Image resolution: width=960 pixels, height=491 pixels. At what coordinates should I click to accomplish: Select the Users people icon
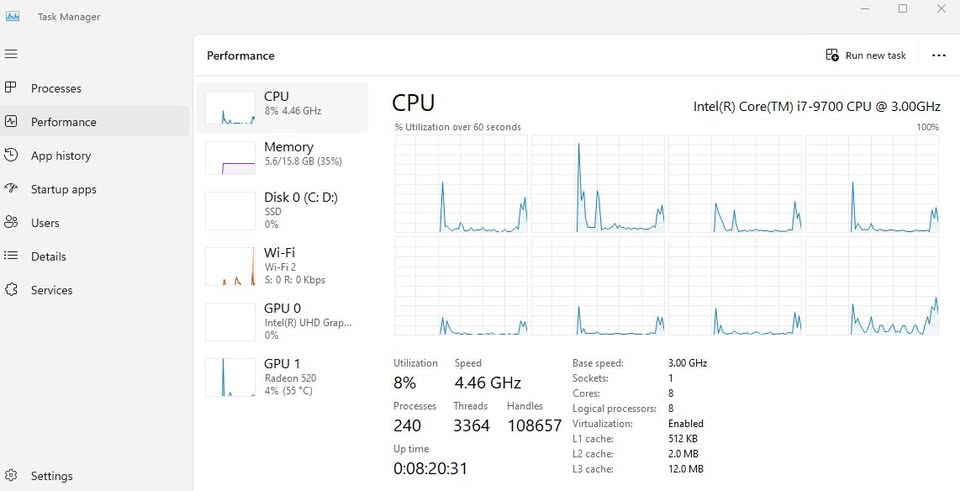pyautogui.click(x=10, y=222)
